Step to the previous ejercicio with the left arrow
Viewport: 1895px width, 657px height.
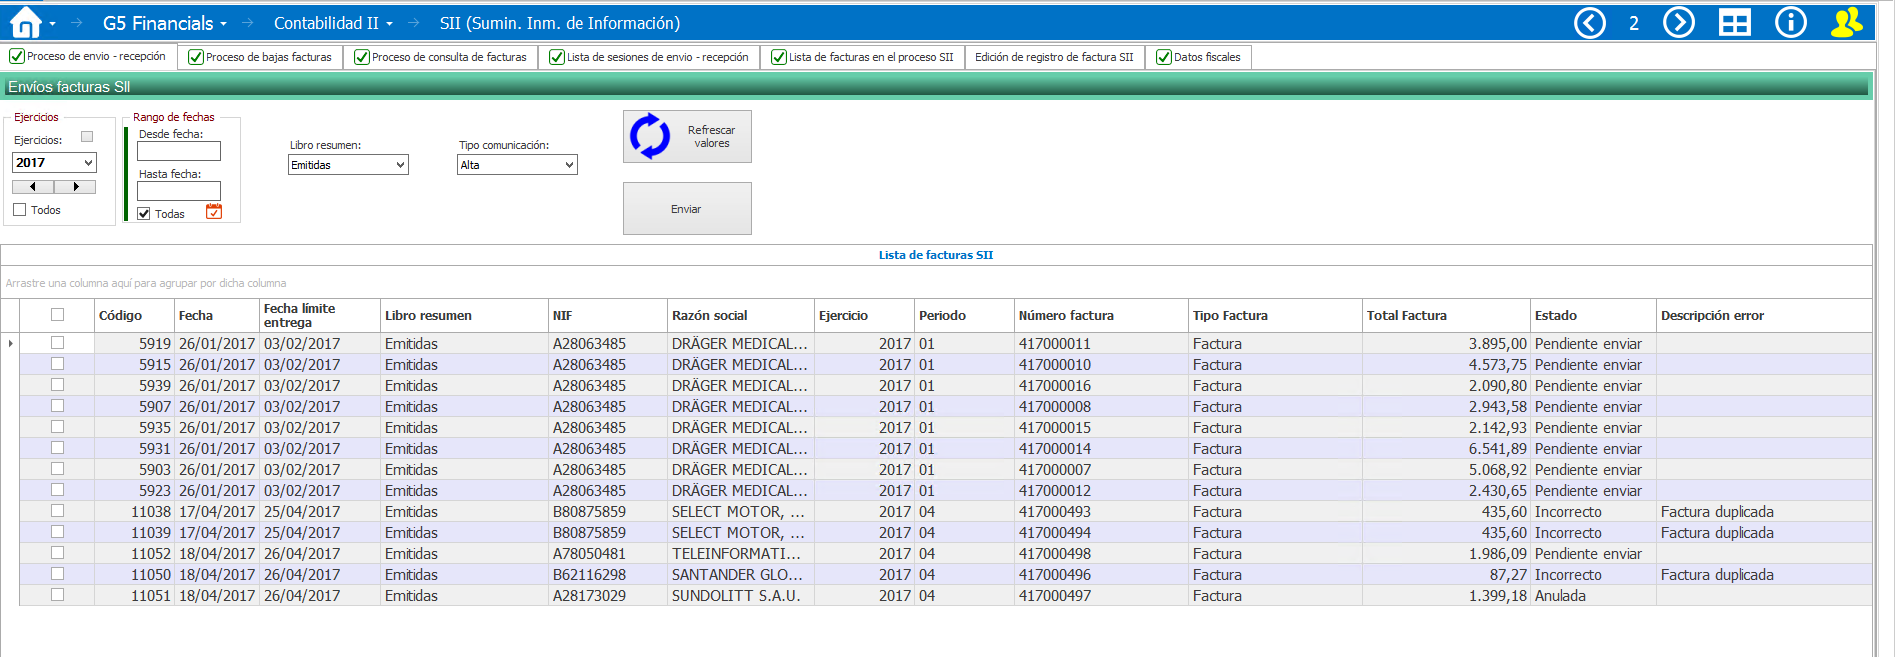point(33,187)
